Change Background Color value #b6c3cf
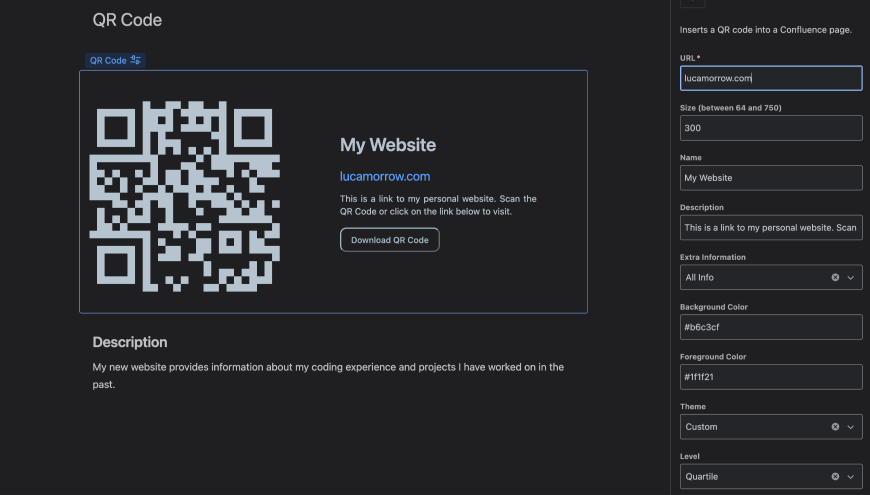Viewport: 870px width, 495px height. tap(771, 327)
